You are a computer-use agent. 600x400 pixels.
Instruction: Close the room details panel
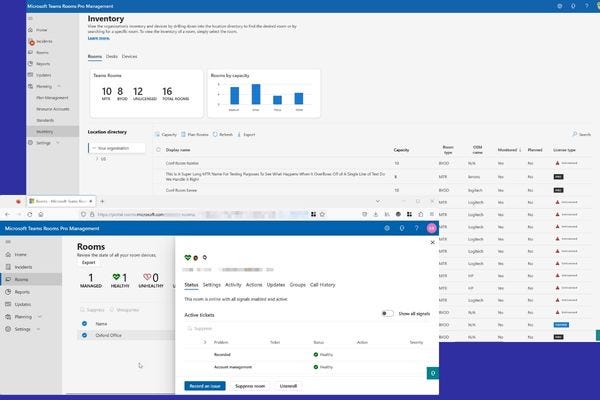coord(432,242)
